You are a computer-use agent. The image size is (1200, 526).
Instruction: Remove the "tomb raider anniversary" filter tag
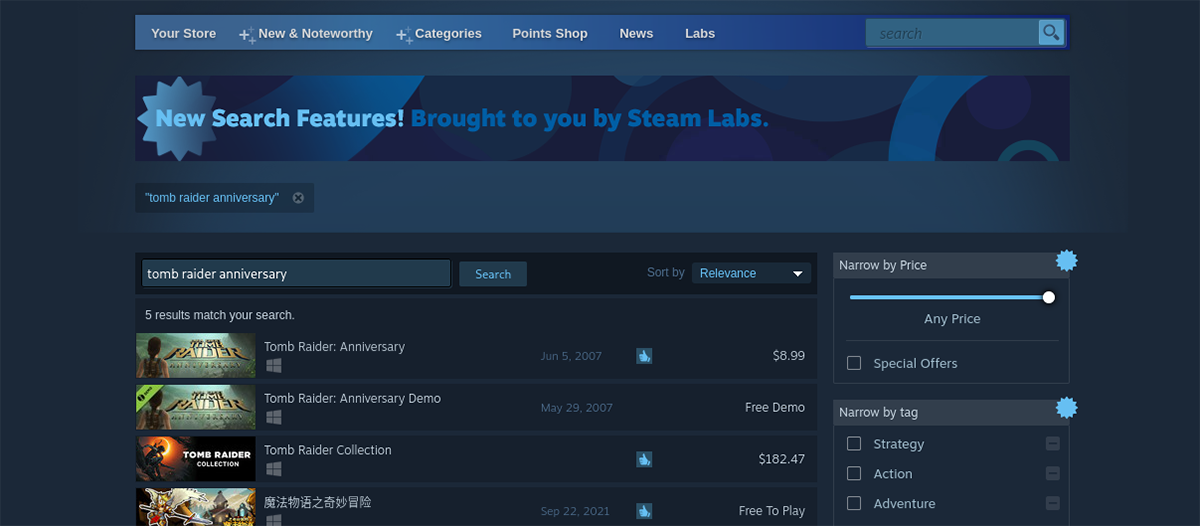(x=298, y=198)
